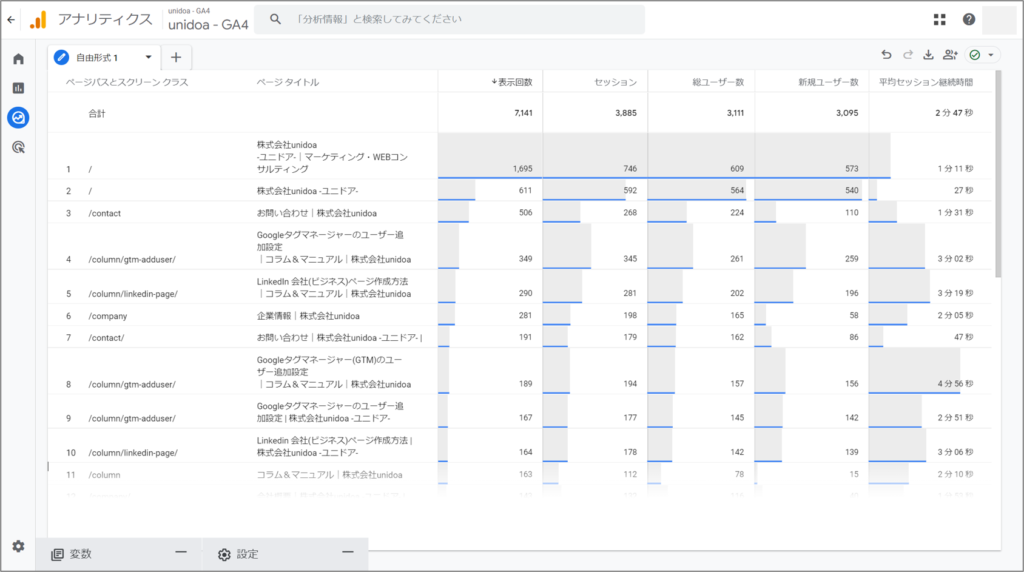The image size is (1024, 572).
Task: Add a new tab with plus button
Action: (176, 57)
